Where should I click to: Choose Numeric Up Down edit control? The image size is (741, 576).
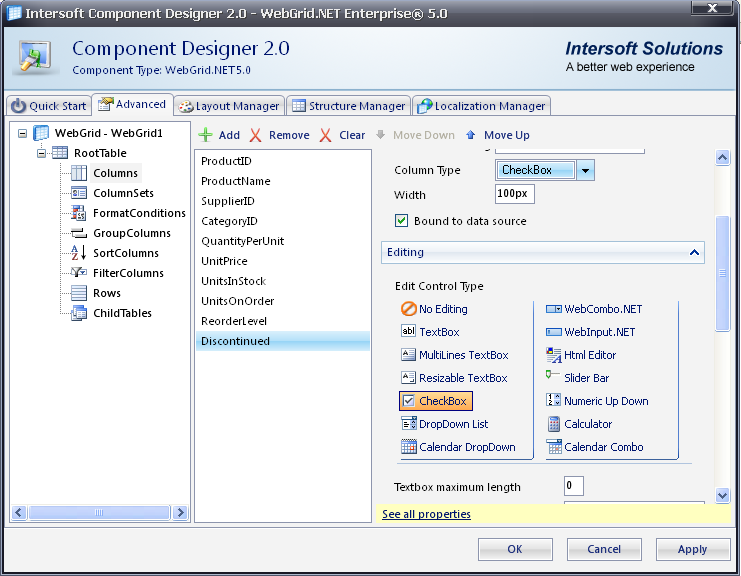(597, 401)
